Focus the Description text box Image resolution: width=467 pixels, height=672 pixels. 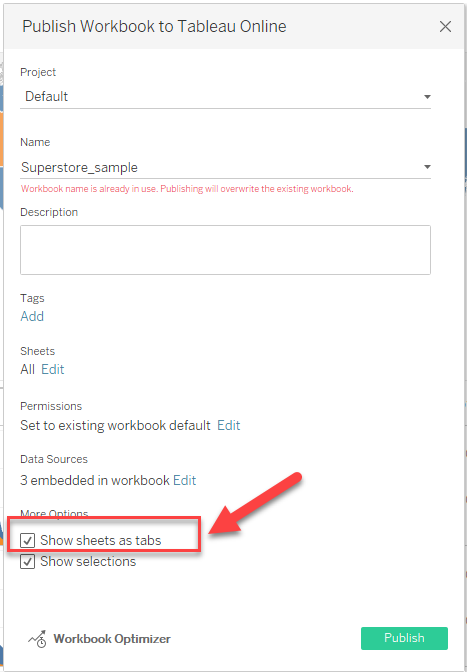tap(225, 250)
